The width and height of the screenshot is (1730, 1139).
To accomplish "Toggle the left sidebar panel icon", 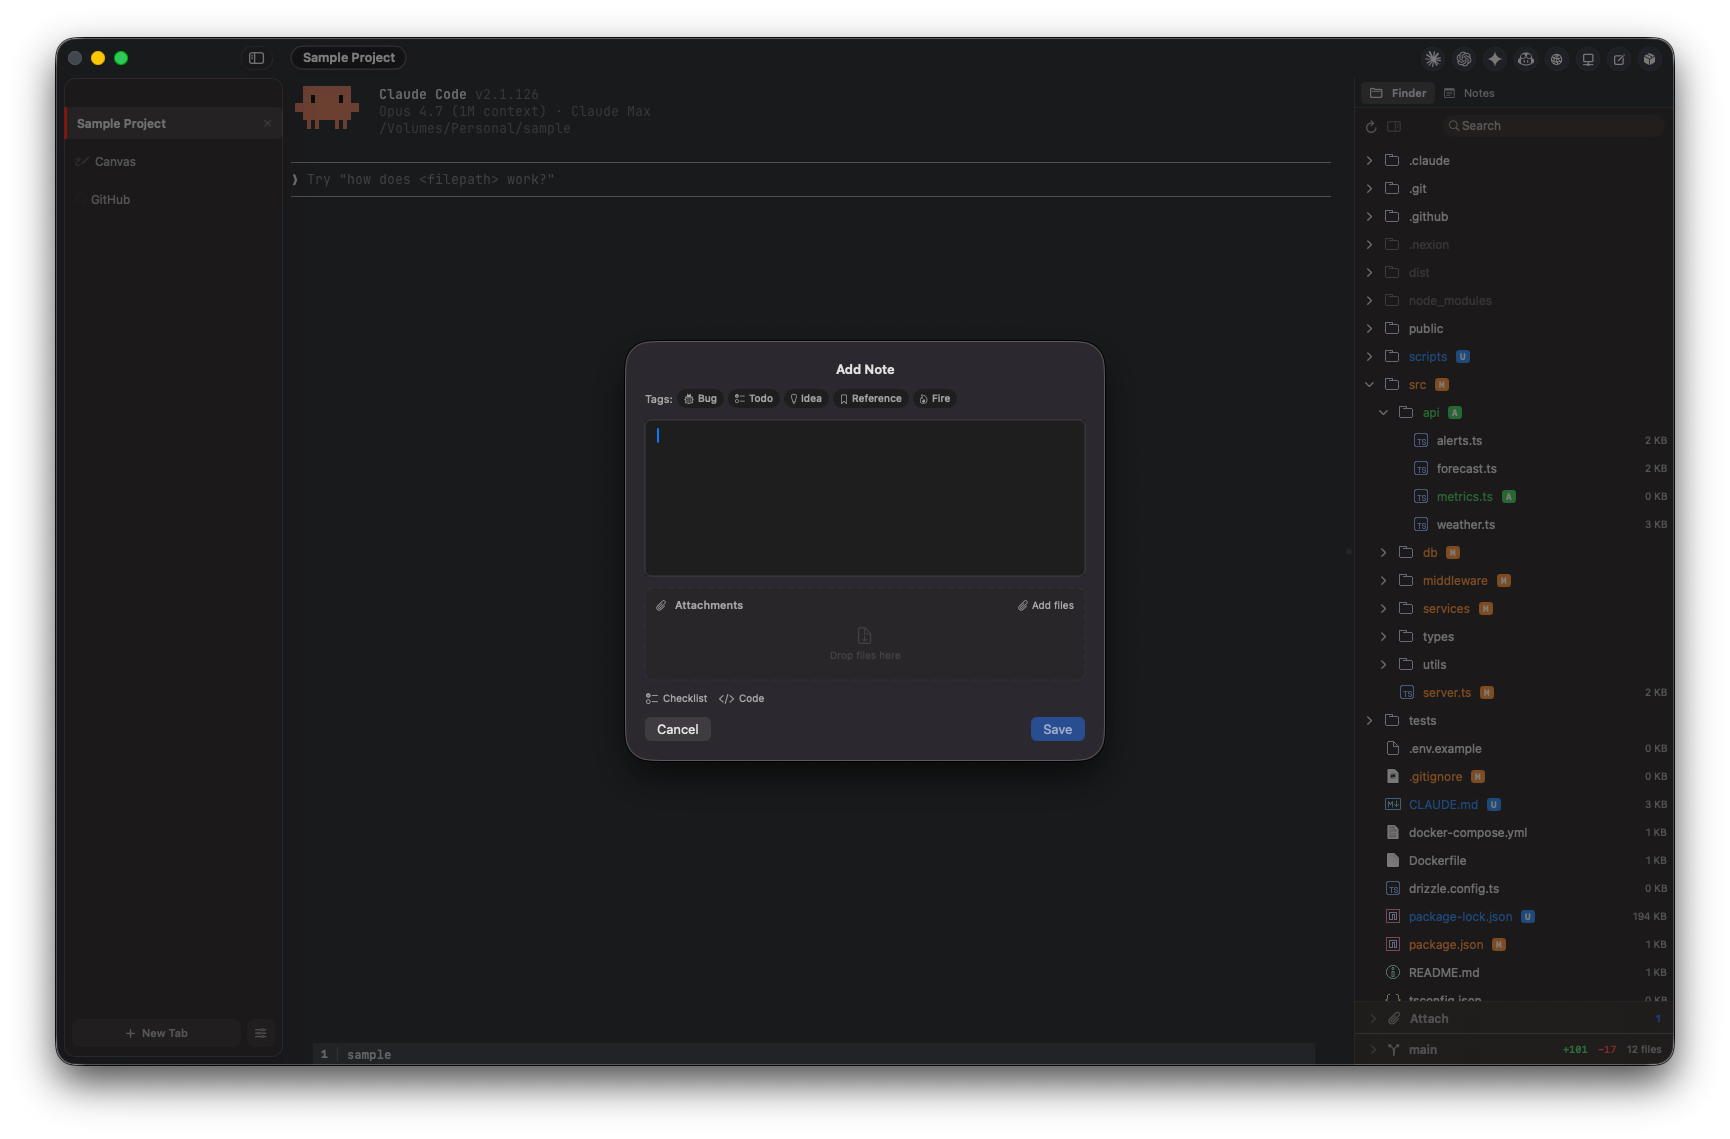I will tap(256, 58).
